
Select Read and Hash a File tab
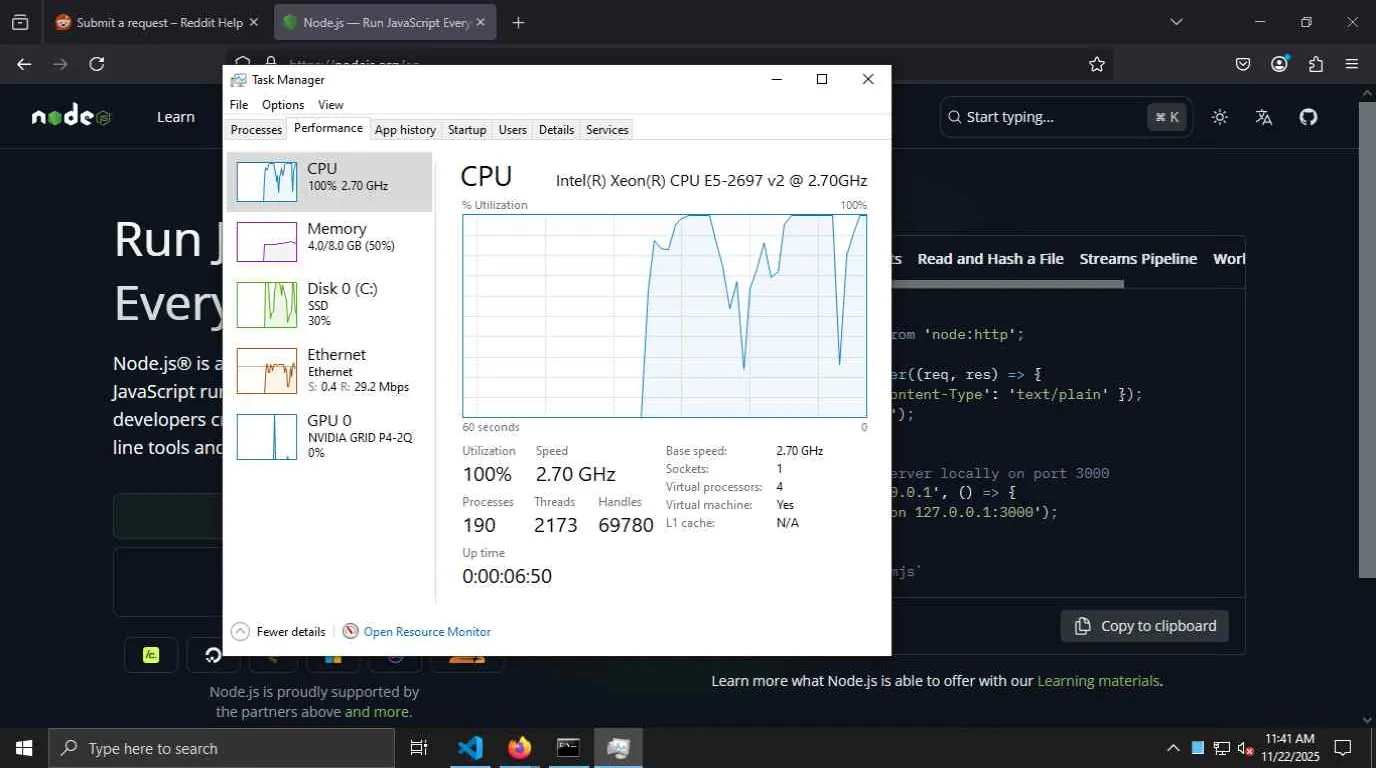point(990,259)
